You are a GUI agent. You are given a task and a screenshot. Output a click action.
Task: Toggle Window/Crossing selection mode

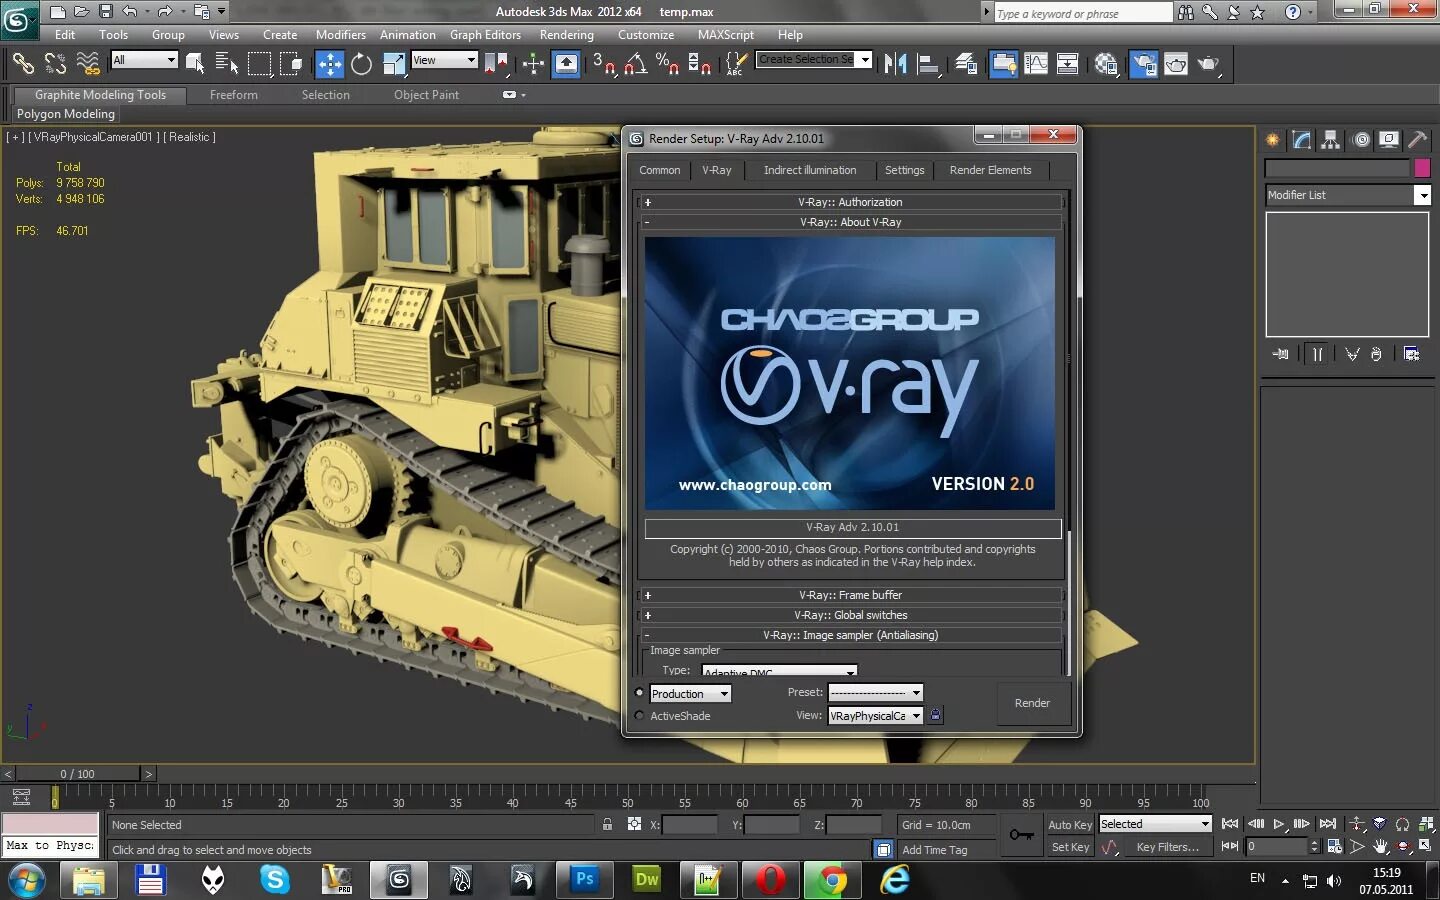coord(291,64)
